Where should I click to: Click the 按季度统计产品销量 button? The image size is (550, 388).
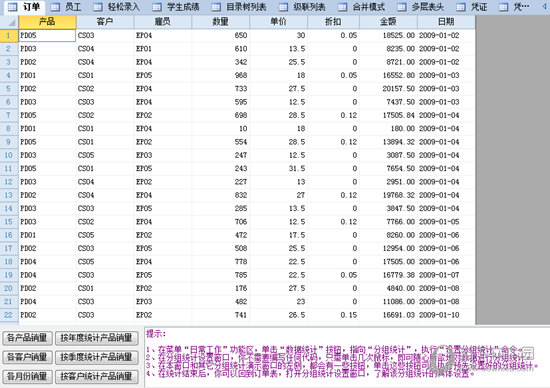(x=96, y=357)
